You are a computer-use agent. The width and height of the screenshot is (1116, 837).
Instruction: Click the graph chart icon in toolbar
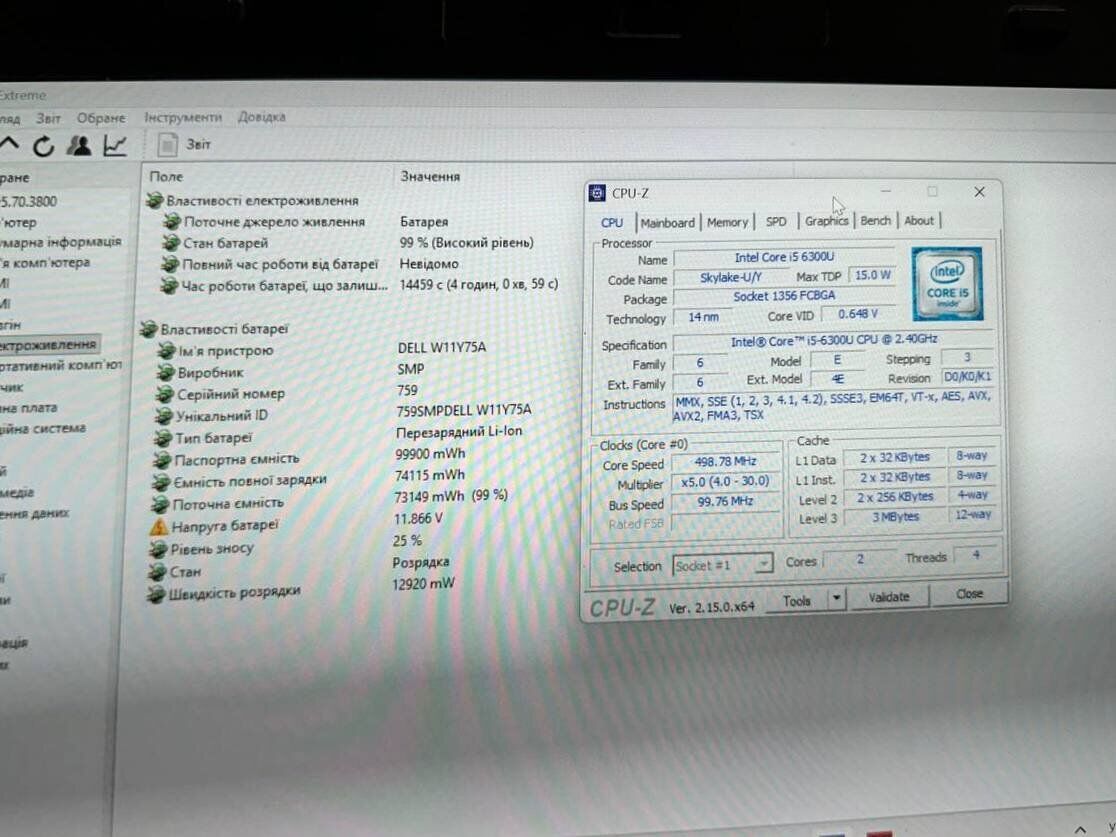115,146
